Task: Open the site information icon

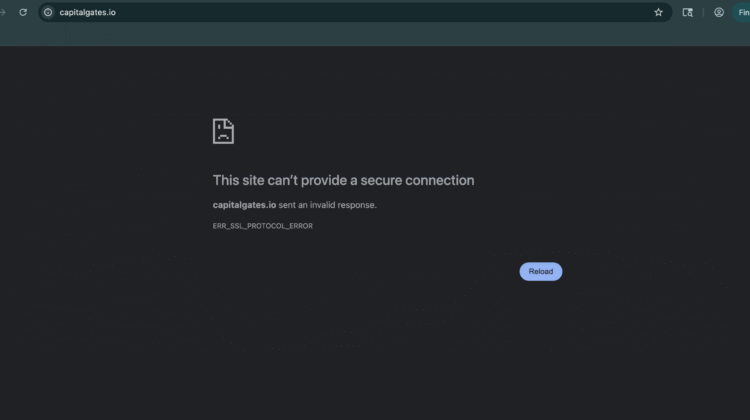Action: point(48,12)
